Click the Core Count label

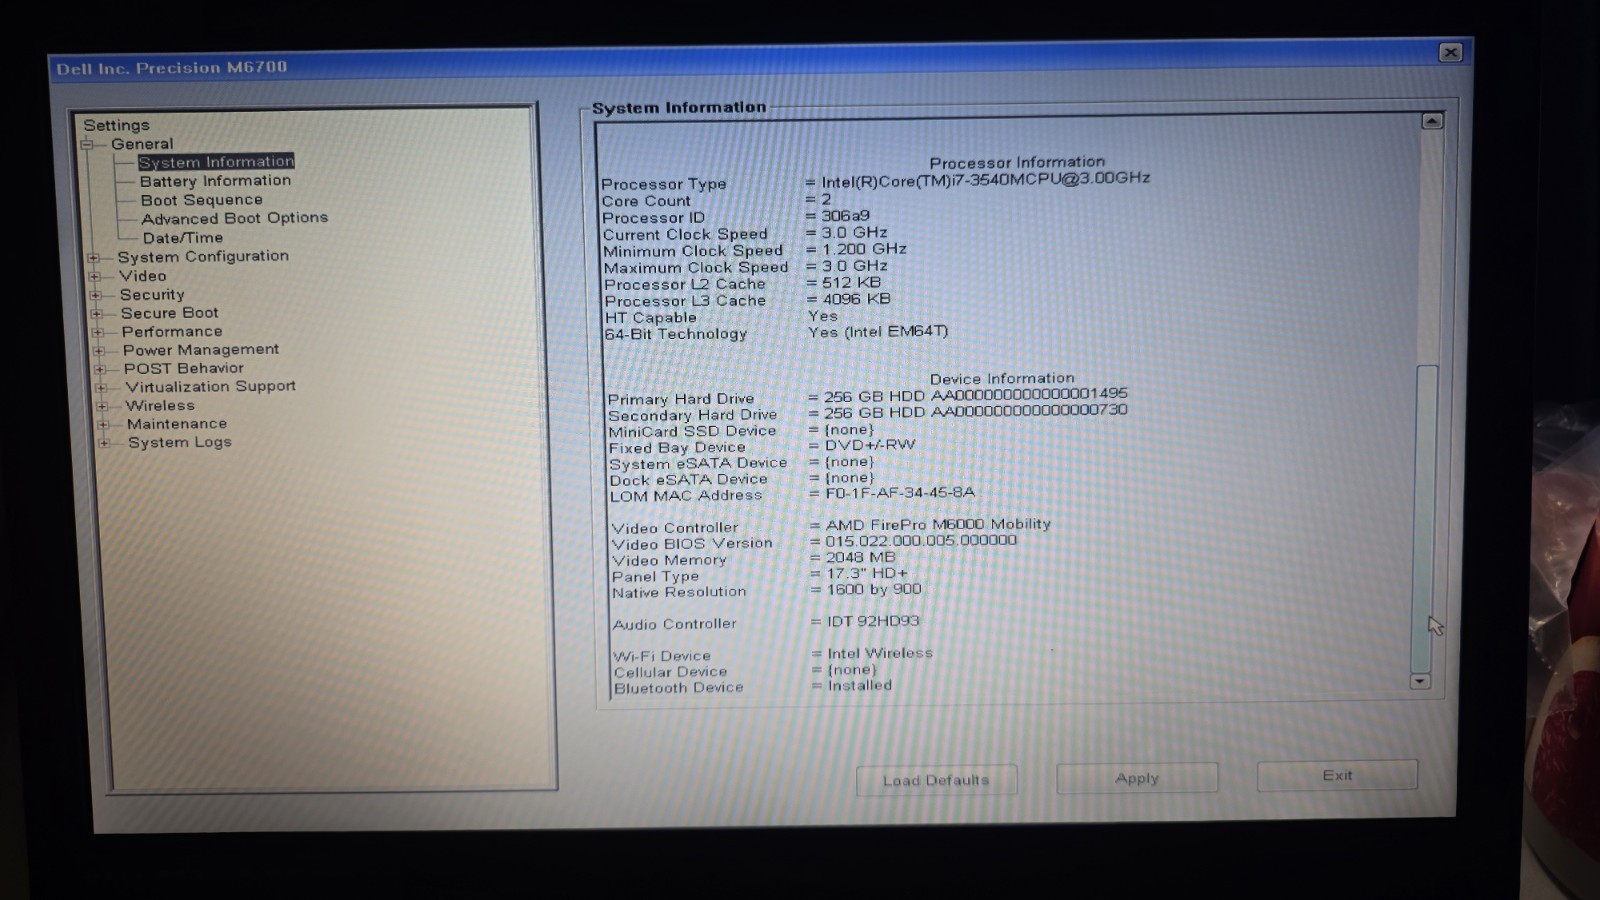(x=646, y=201)
